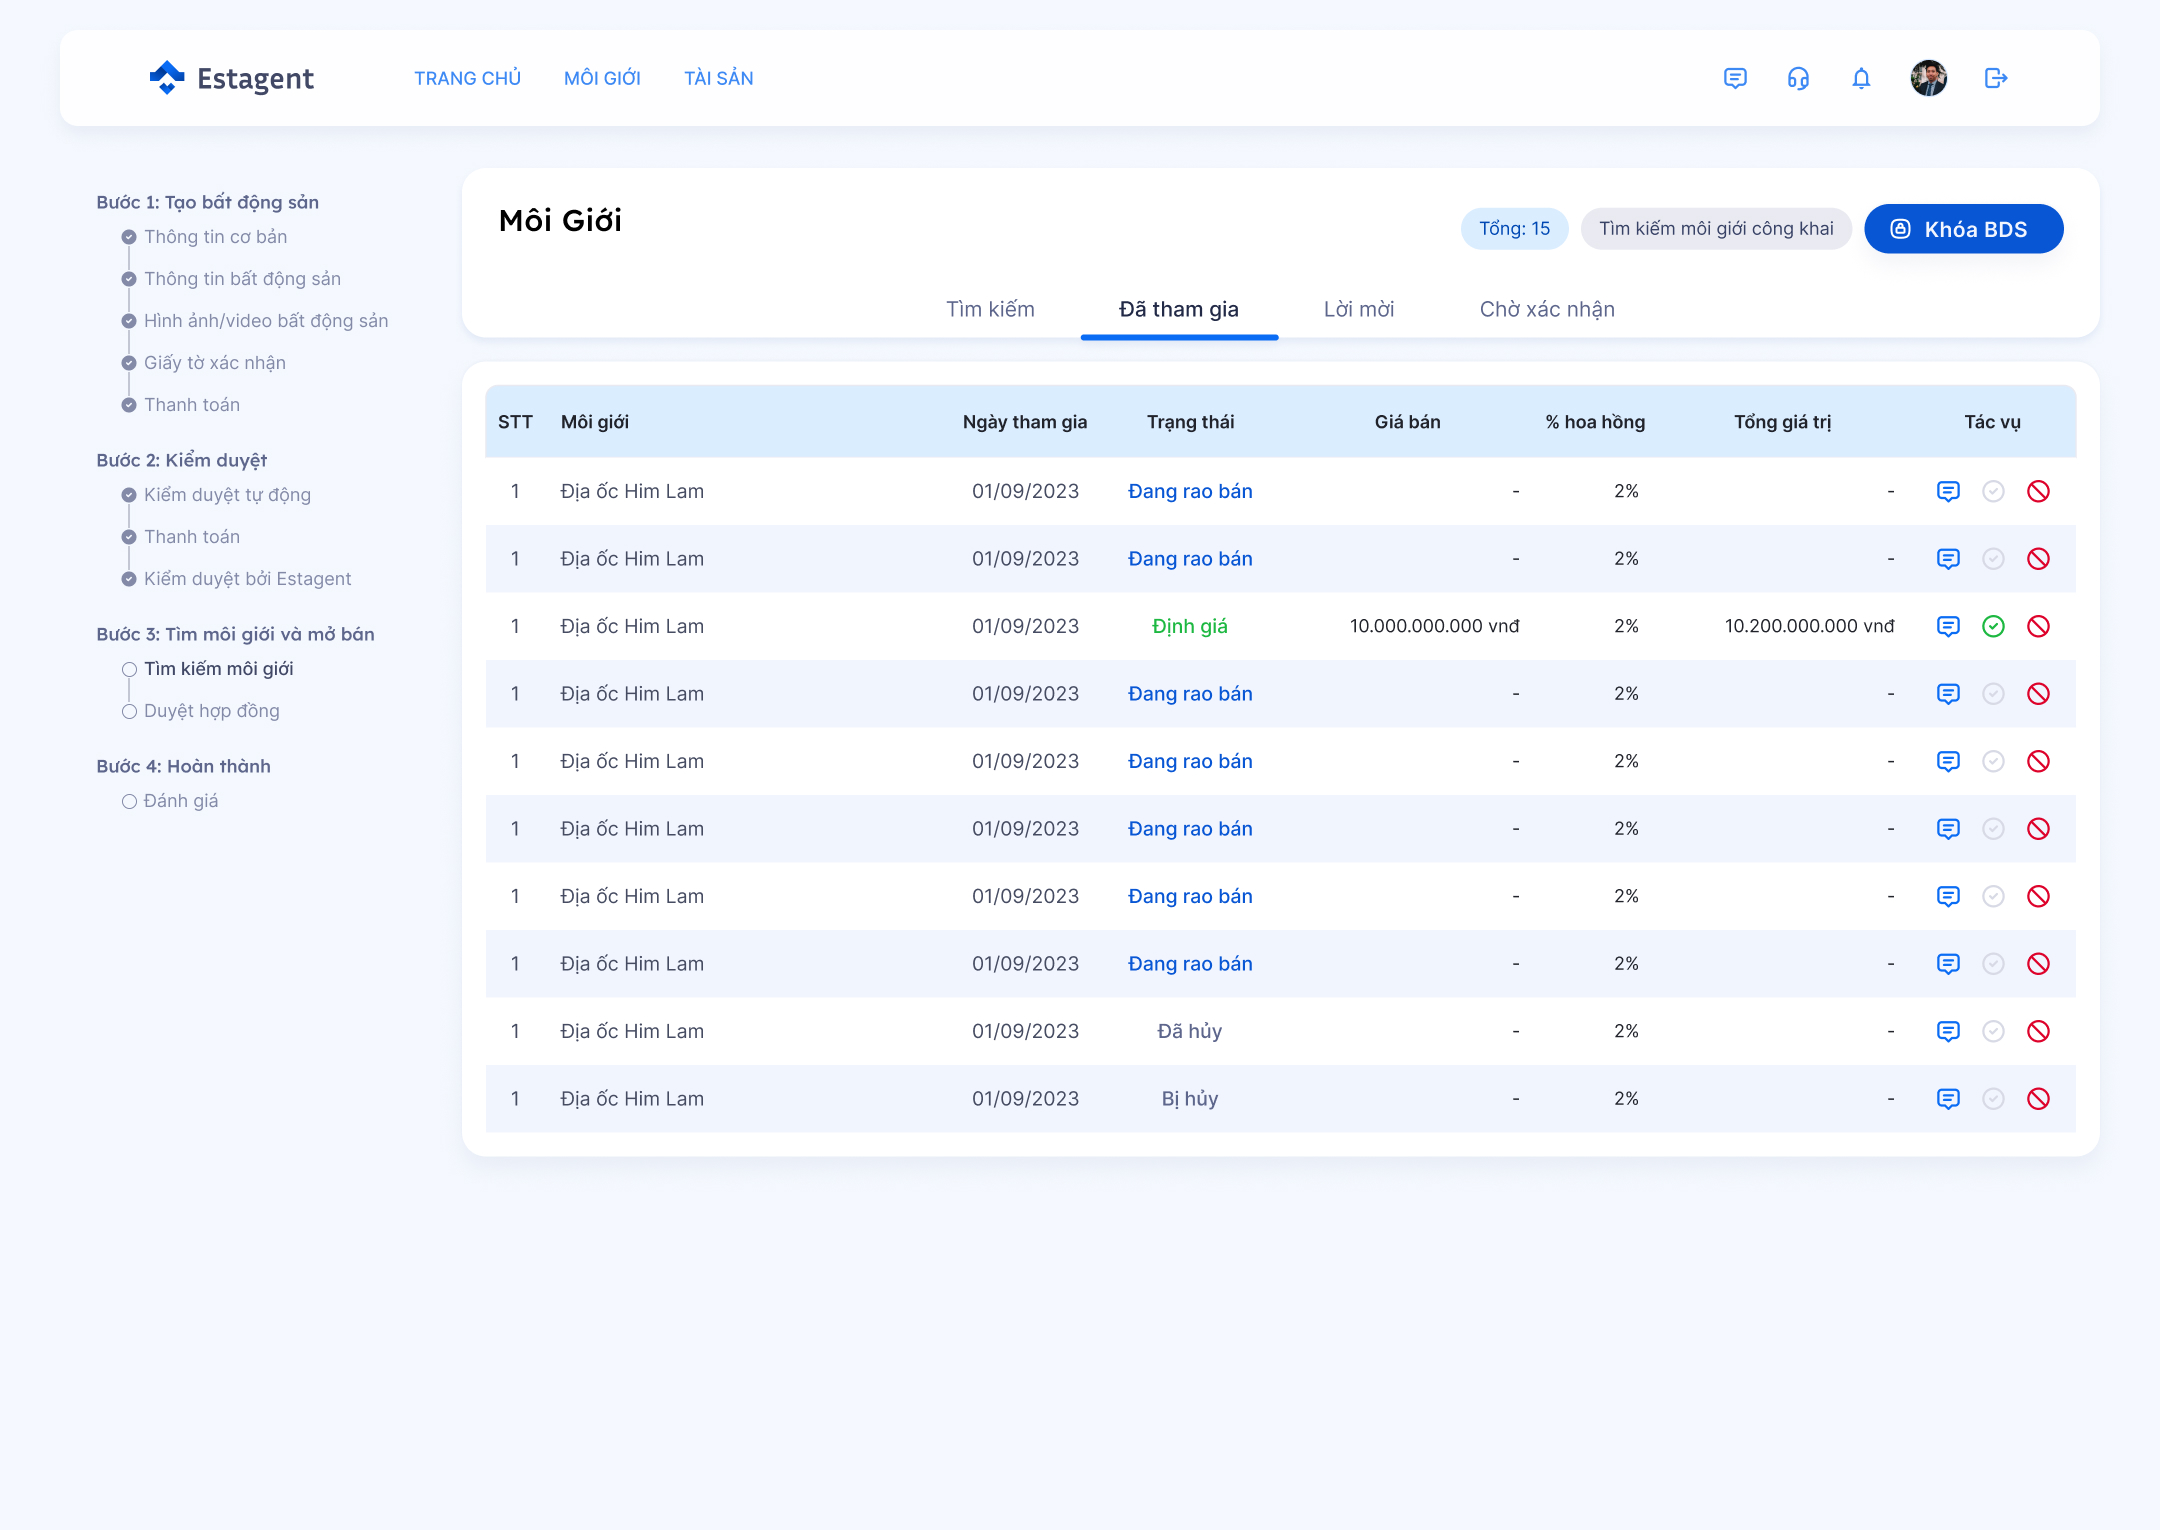Open chat icon for the Đã hủy row
Screen dimensions: 2160x1530
1948,1031
